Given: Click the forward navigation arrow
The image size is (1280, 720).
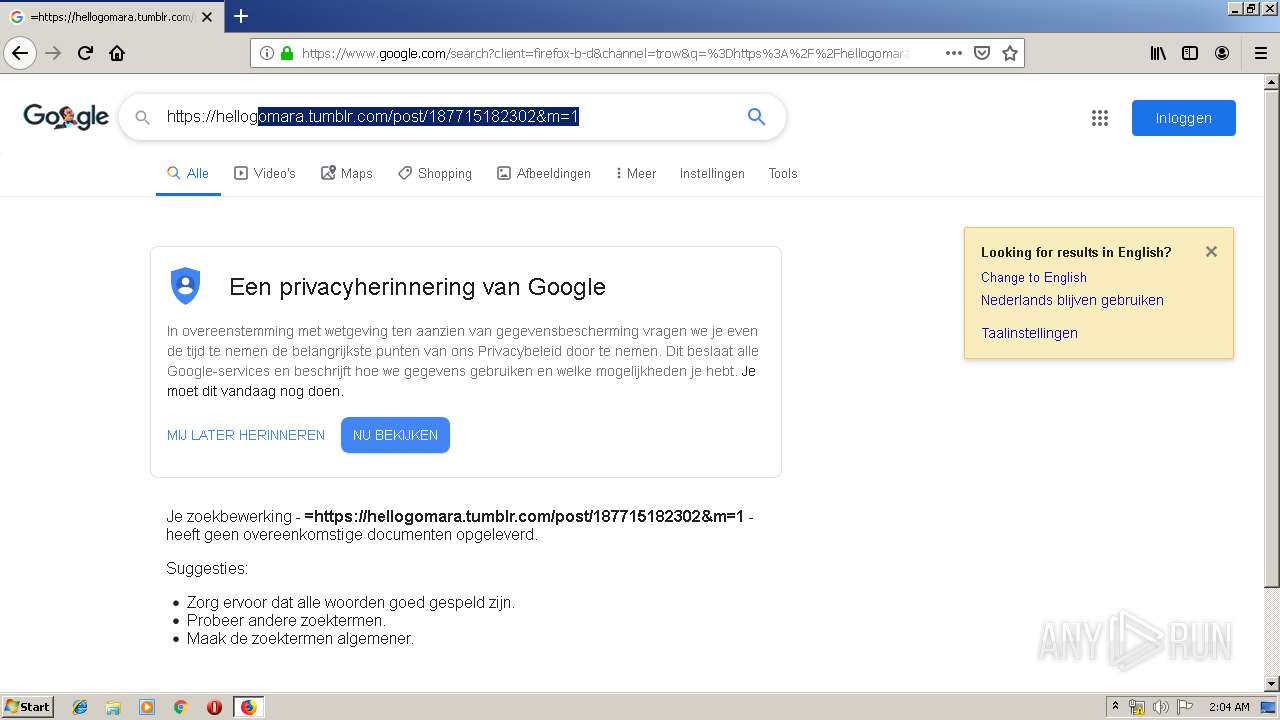Looking at the screenshot, I should pos(53,53).
